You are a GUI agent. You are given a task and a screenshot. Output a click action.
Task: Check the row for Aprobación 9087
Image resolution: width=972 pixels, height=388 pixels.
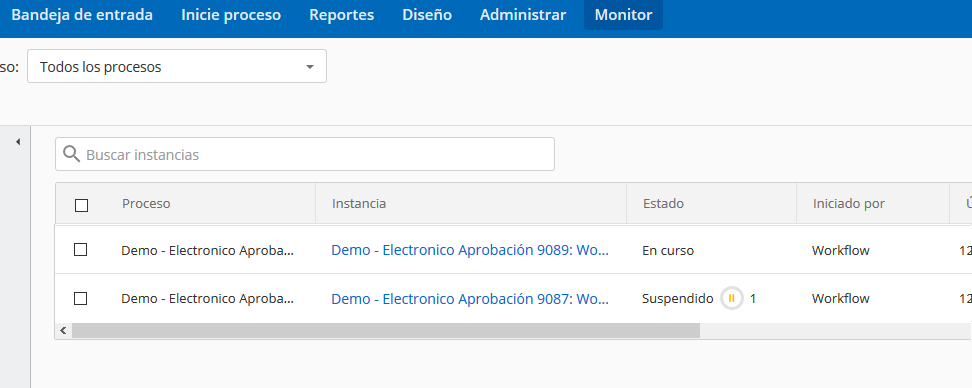tap(81, 298)
